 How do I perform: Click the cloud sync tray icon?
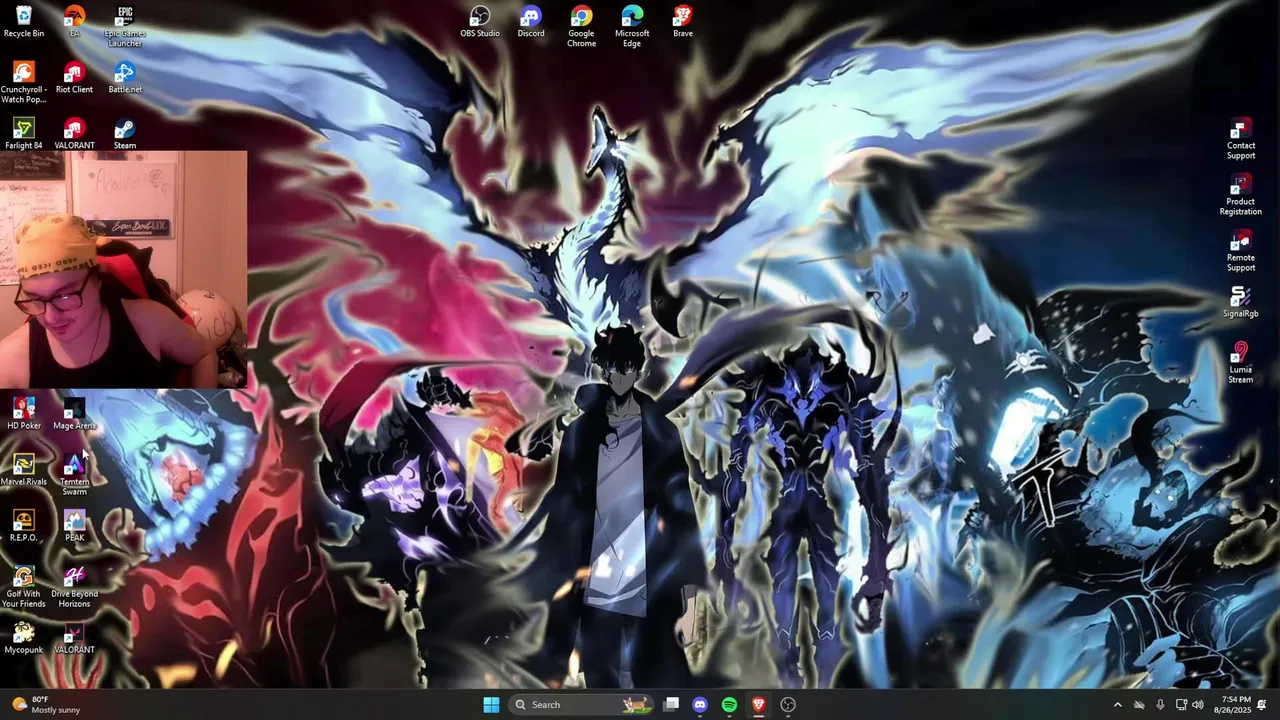pyautogui.click(x=1139, y=705)
